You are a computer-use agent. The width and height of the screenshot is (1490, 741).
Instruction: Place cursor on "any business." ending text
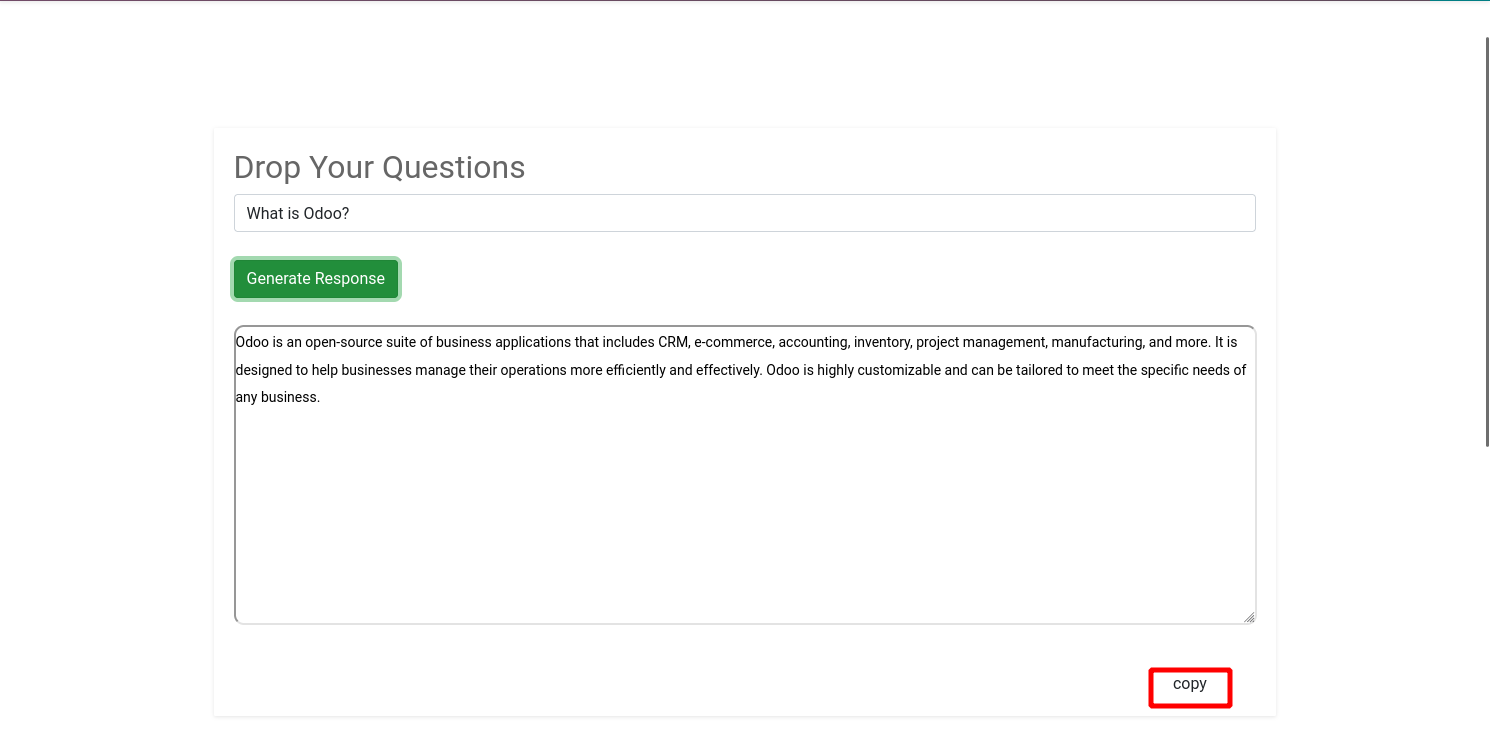click(x=278, y=397)
